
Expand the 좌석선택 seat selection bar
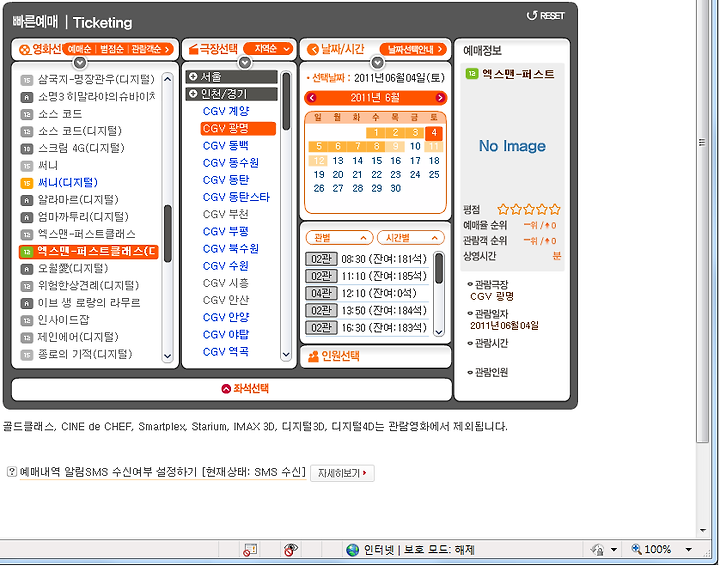tap(231, 389)
